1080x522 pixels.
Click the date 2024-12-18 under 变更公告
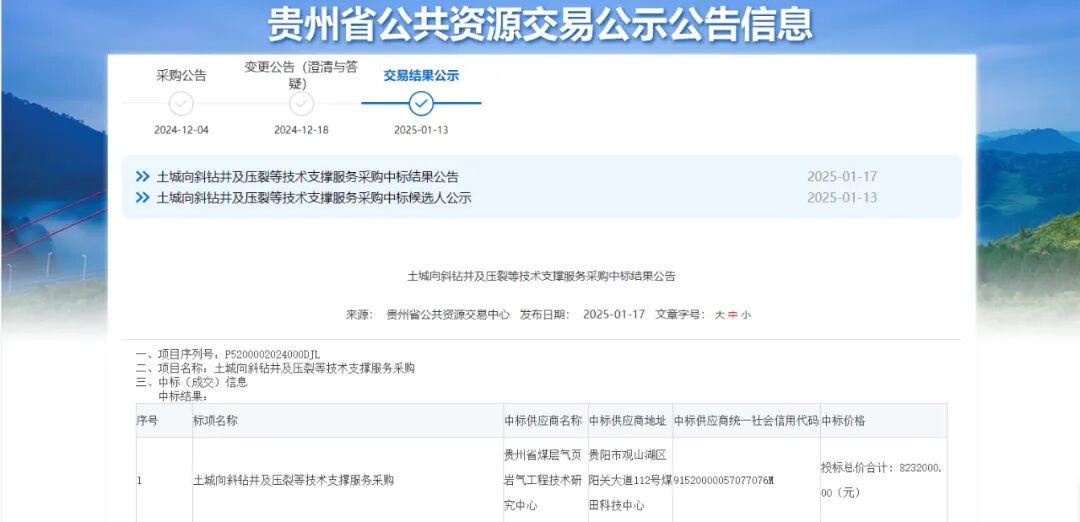coord(302,130)
